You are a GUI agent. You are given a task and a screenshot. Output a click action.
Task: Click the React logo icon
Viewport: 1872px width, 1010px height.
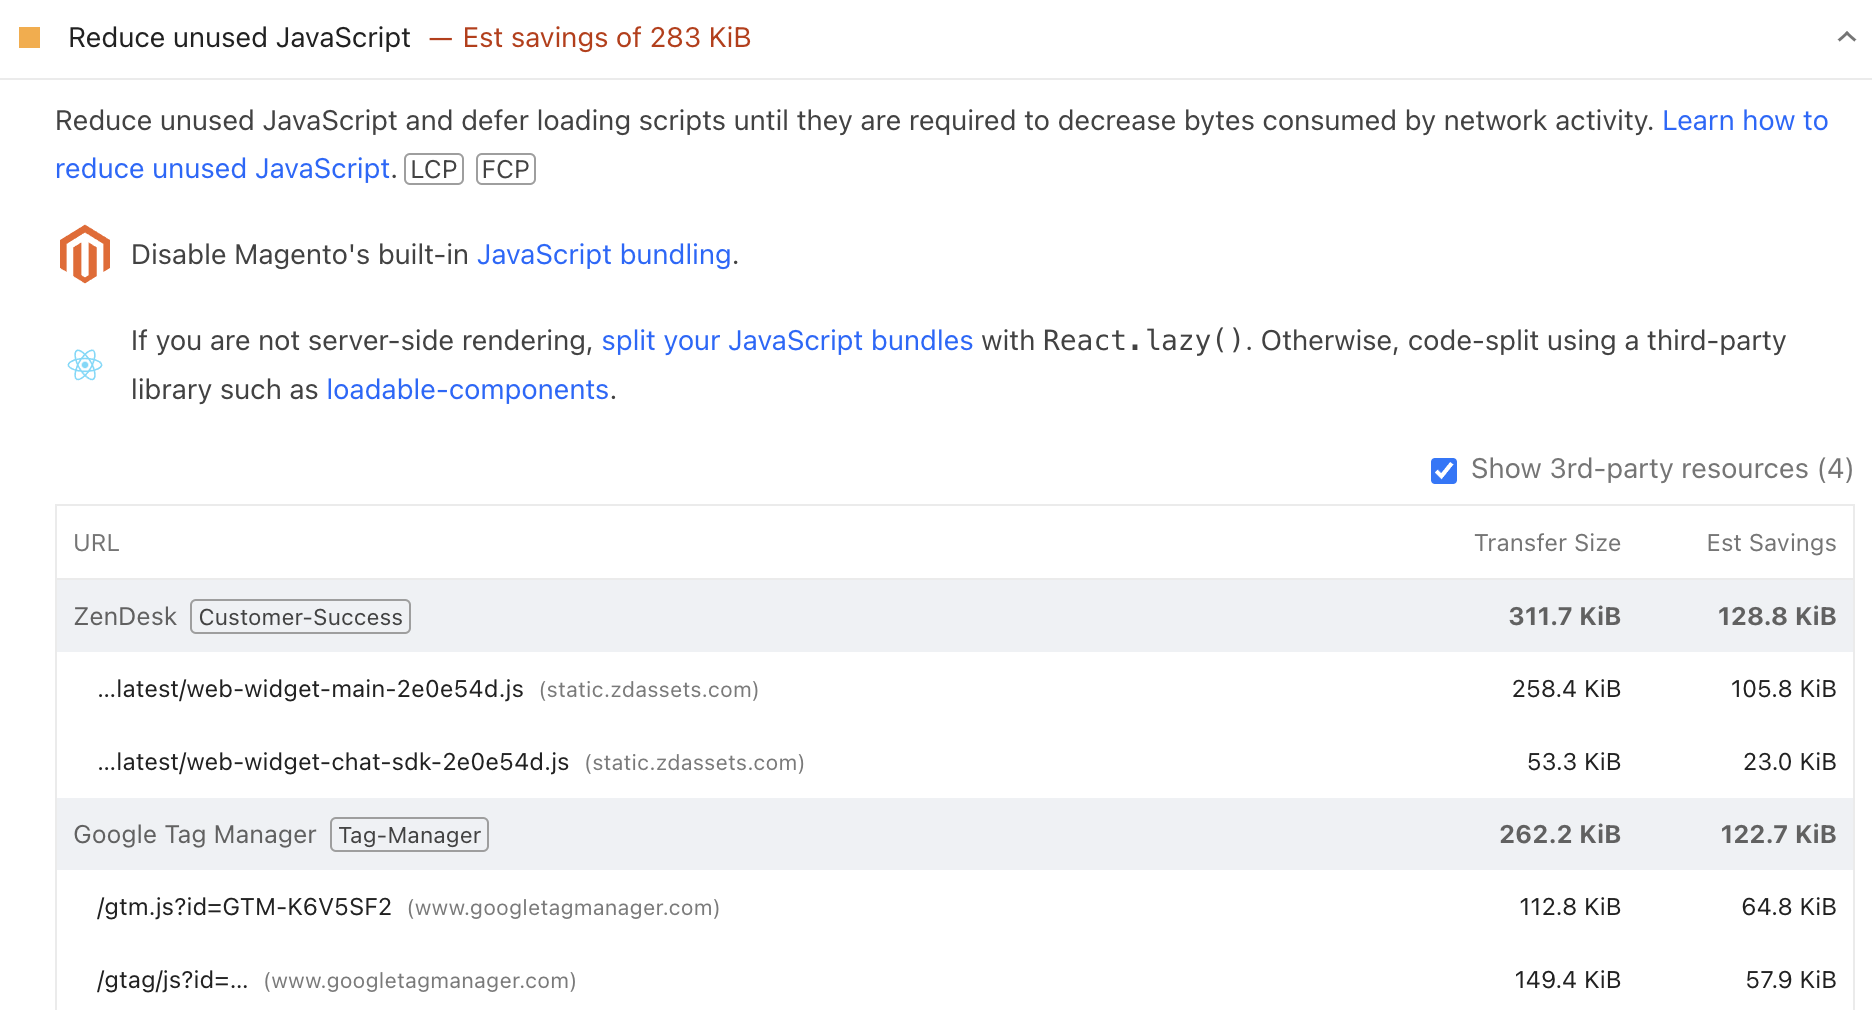(x=85, y=364)
